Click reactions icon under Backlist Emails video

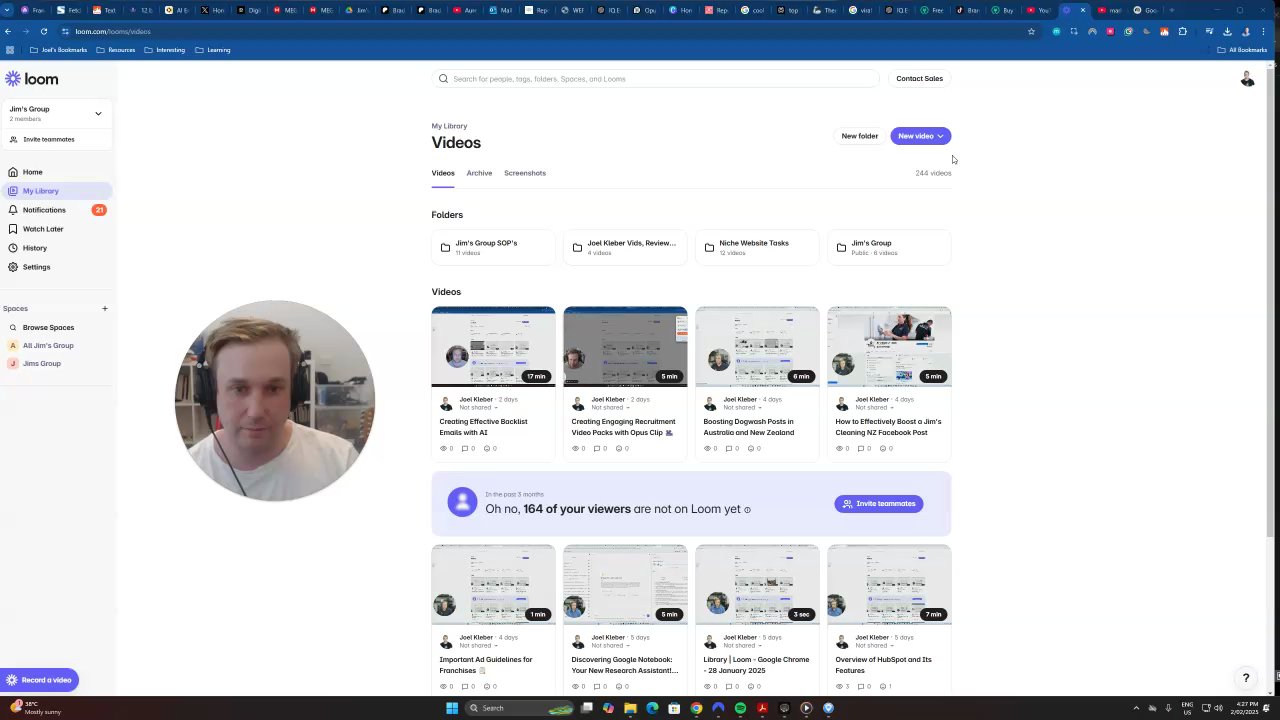[487, 448]
